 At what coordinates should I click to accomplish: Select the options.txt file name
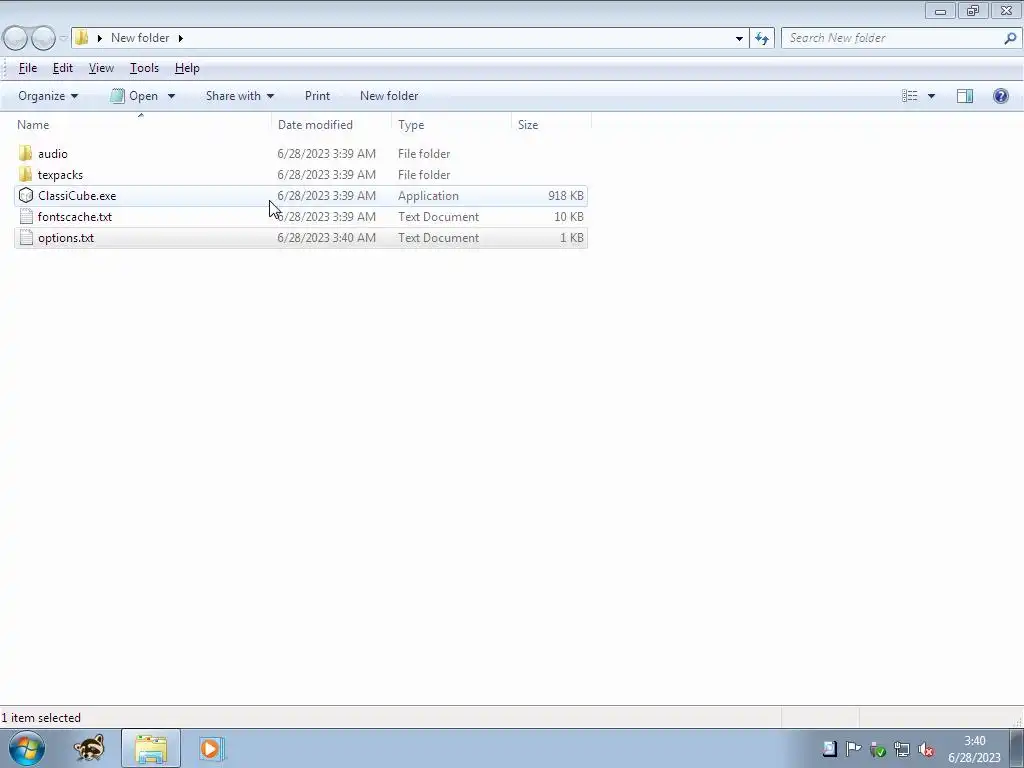tap(66, 238)
